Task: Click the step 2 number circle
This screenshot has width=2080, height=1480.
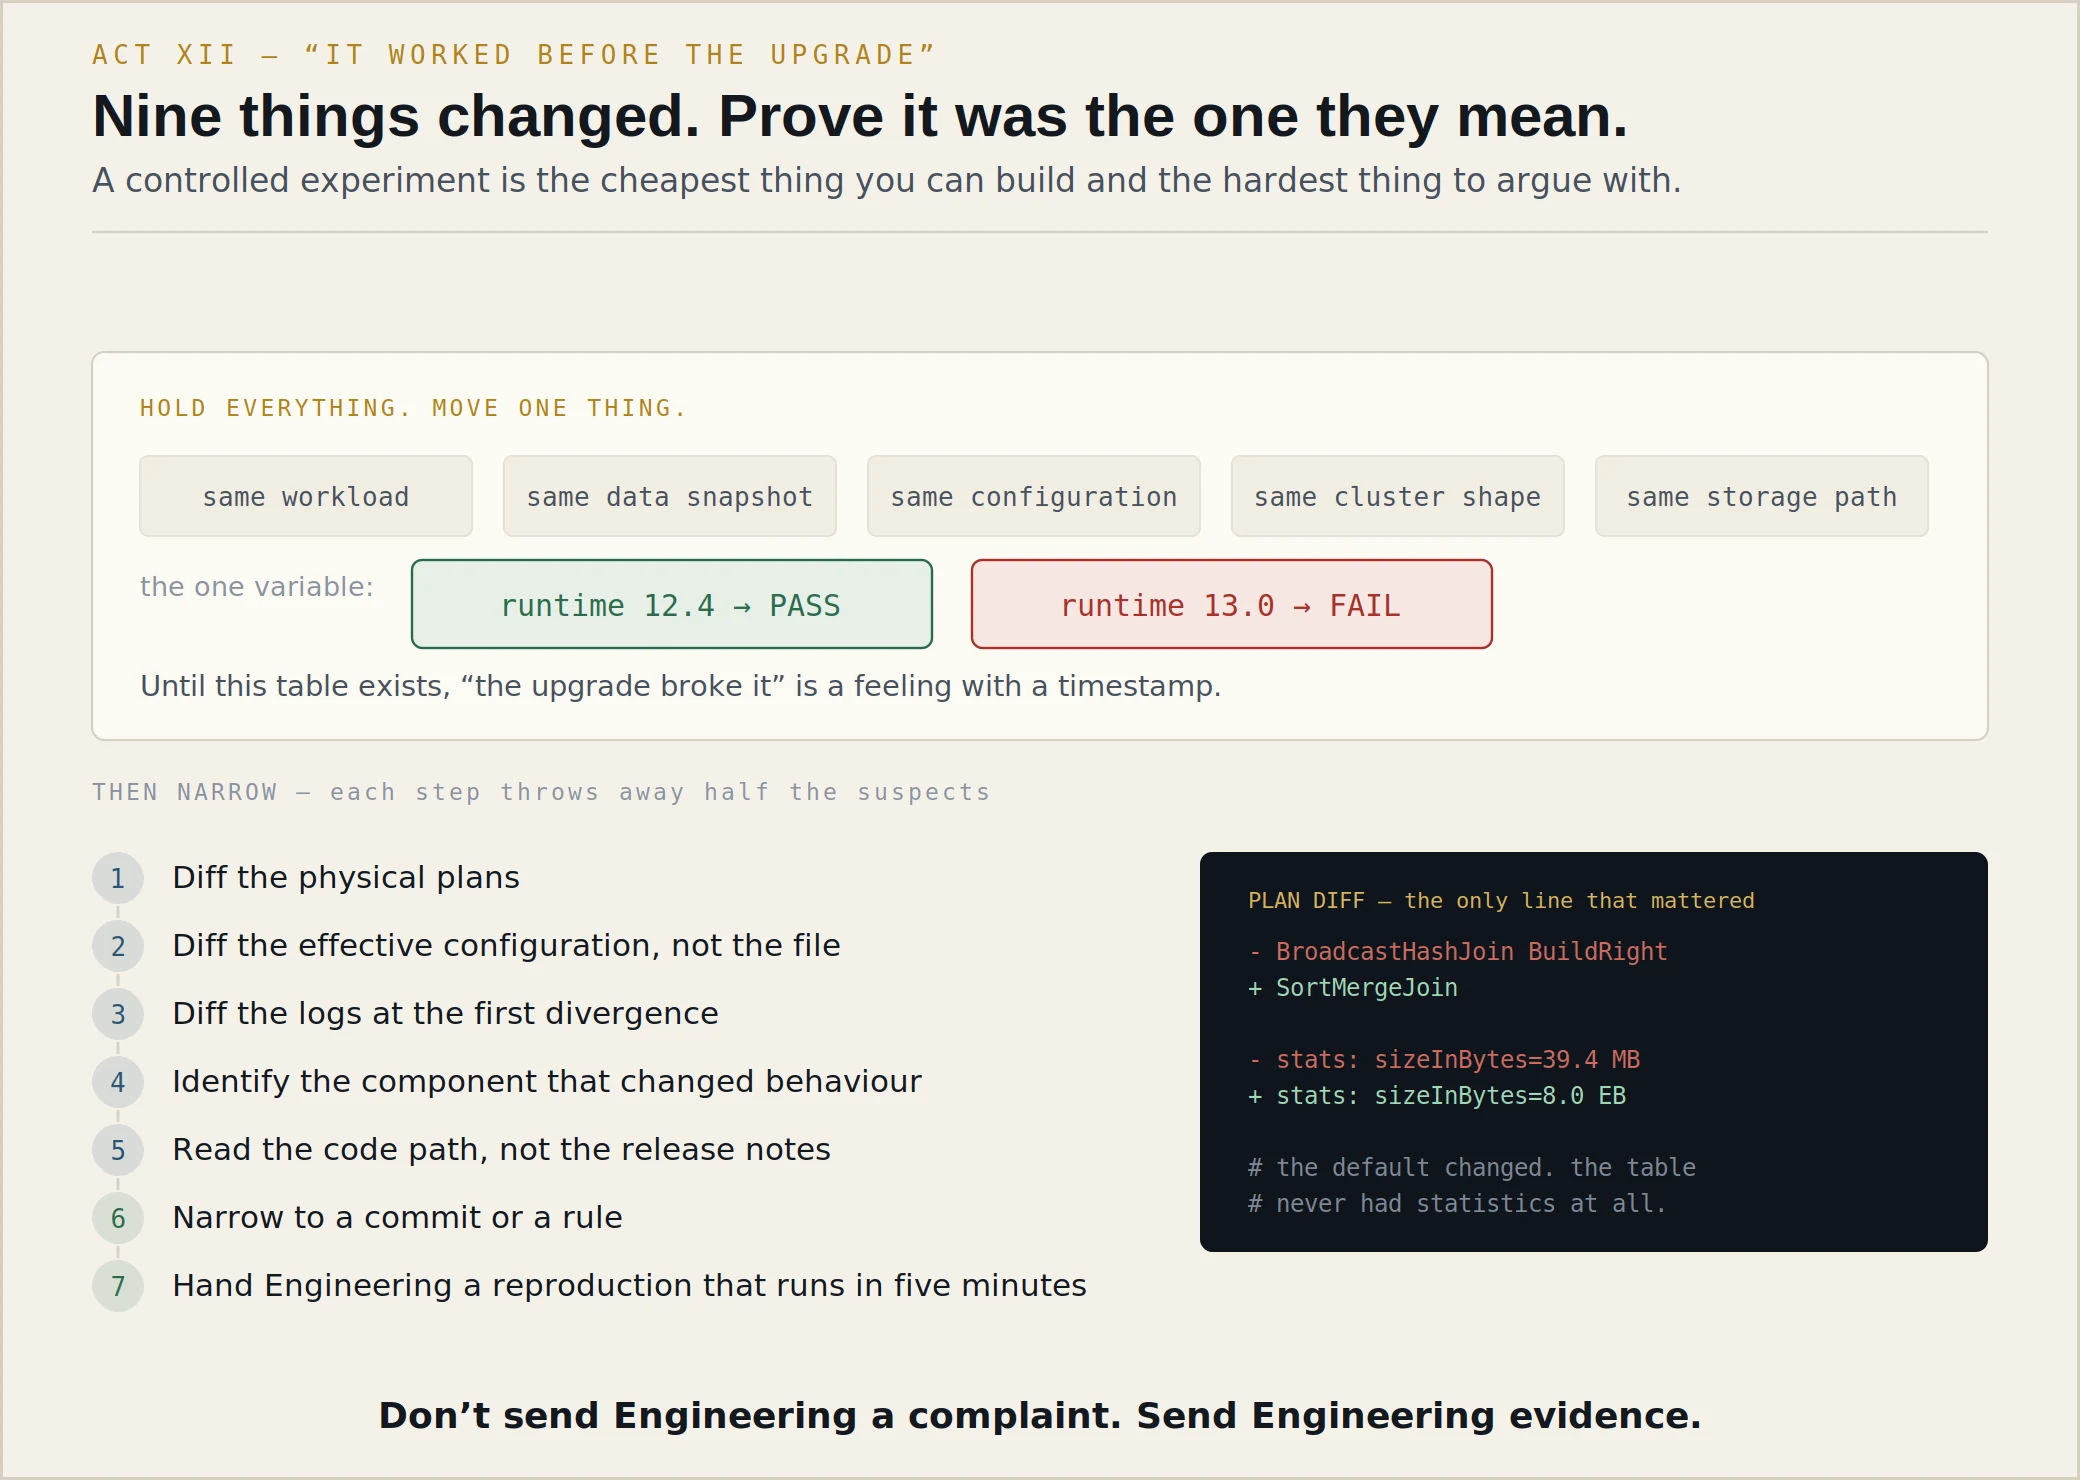Action: tap(118, 946)
